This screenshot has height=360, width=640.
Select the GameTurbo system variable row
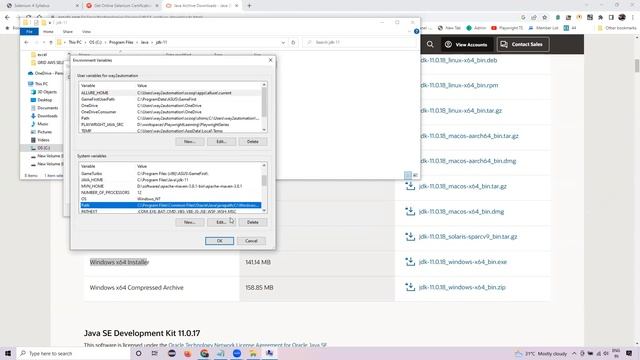170,173
